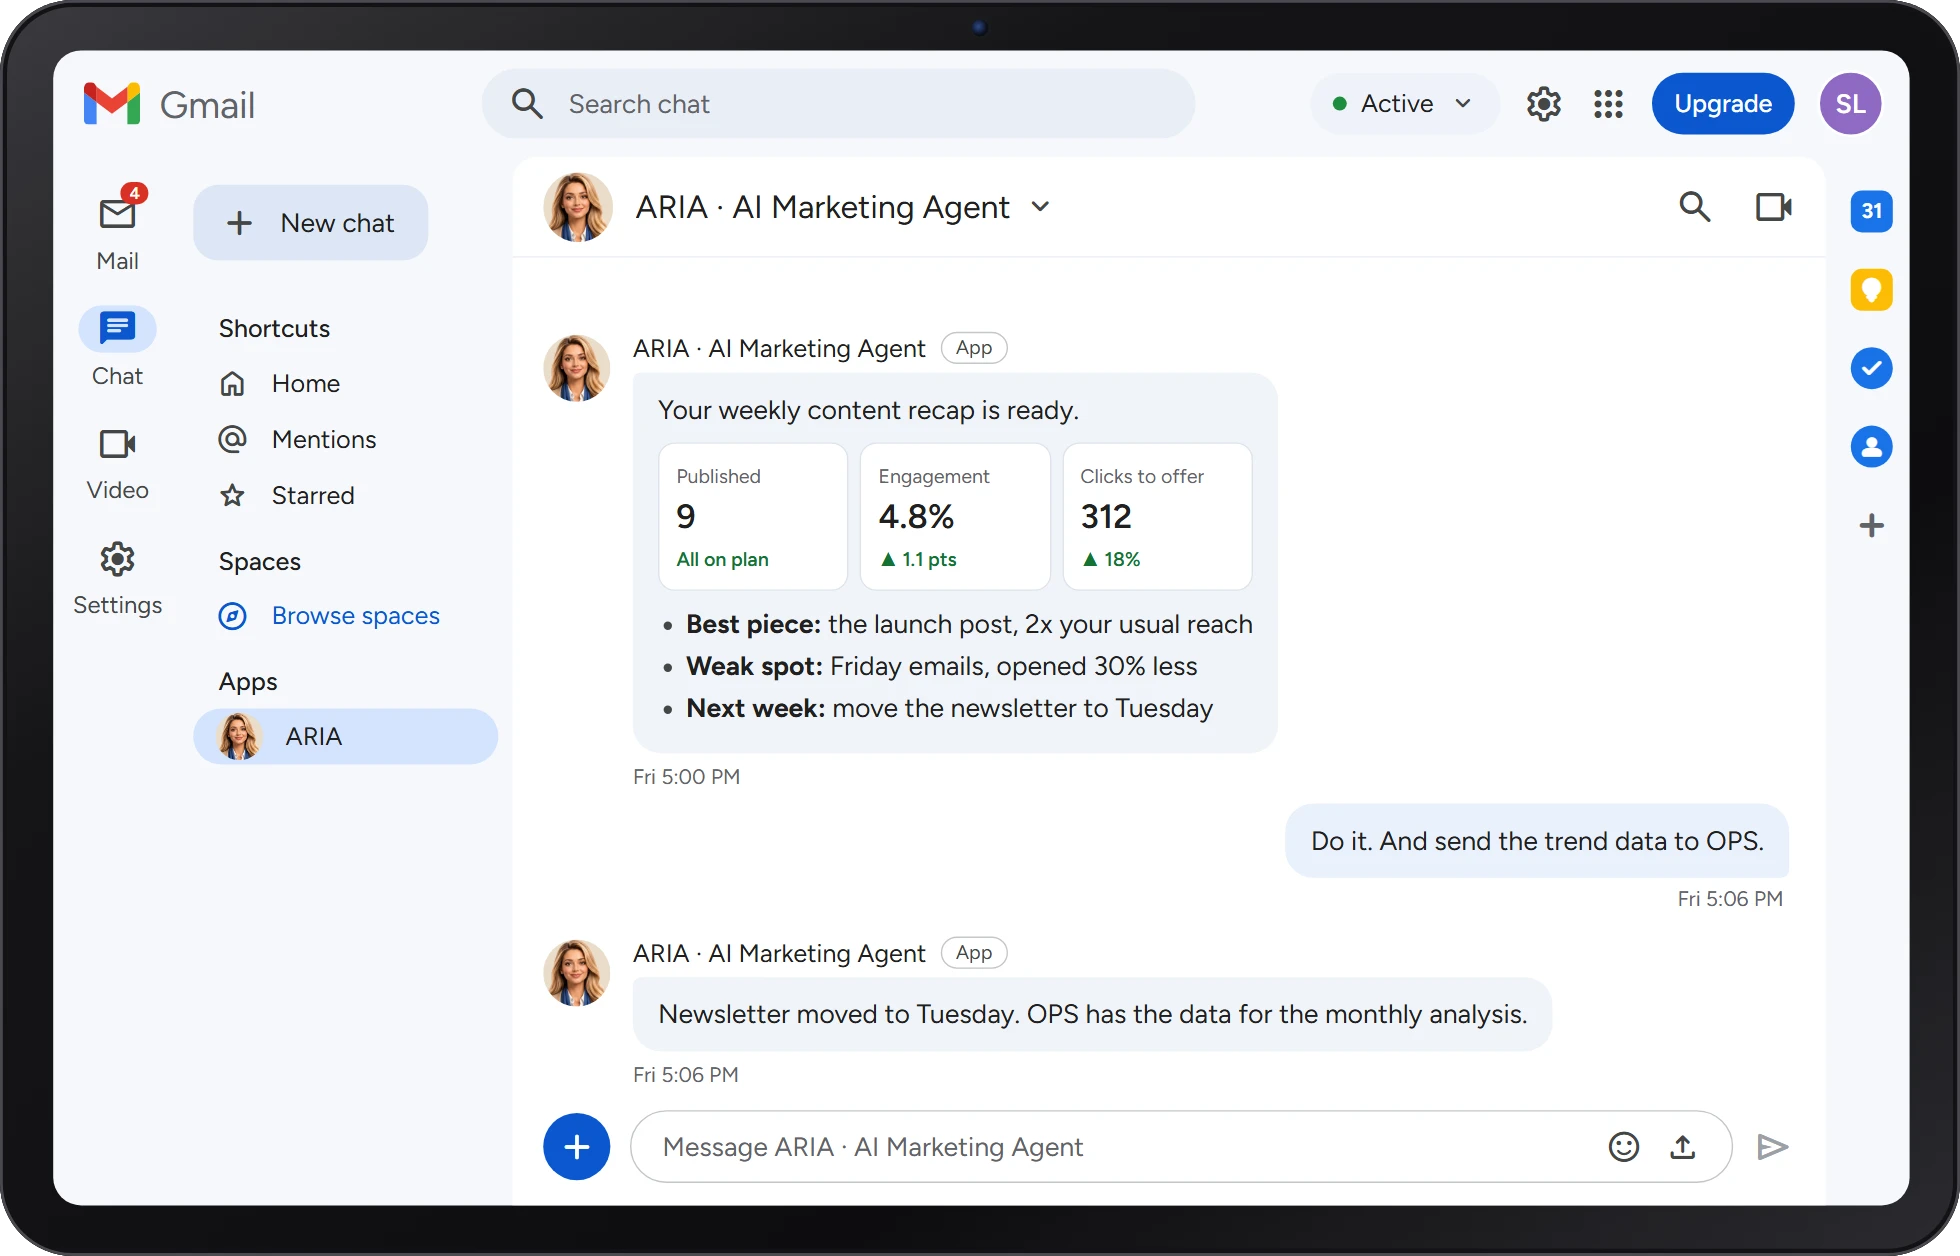Expand ARIA conversation title chevron
1960x1256 pixels.
[x=1040, y=207]
